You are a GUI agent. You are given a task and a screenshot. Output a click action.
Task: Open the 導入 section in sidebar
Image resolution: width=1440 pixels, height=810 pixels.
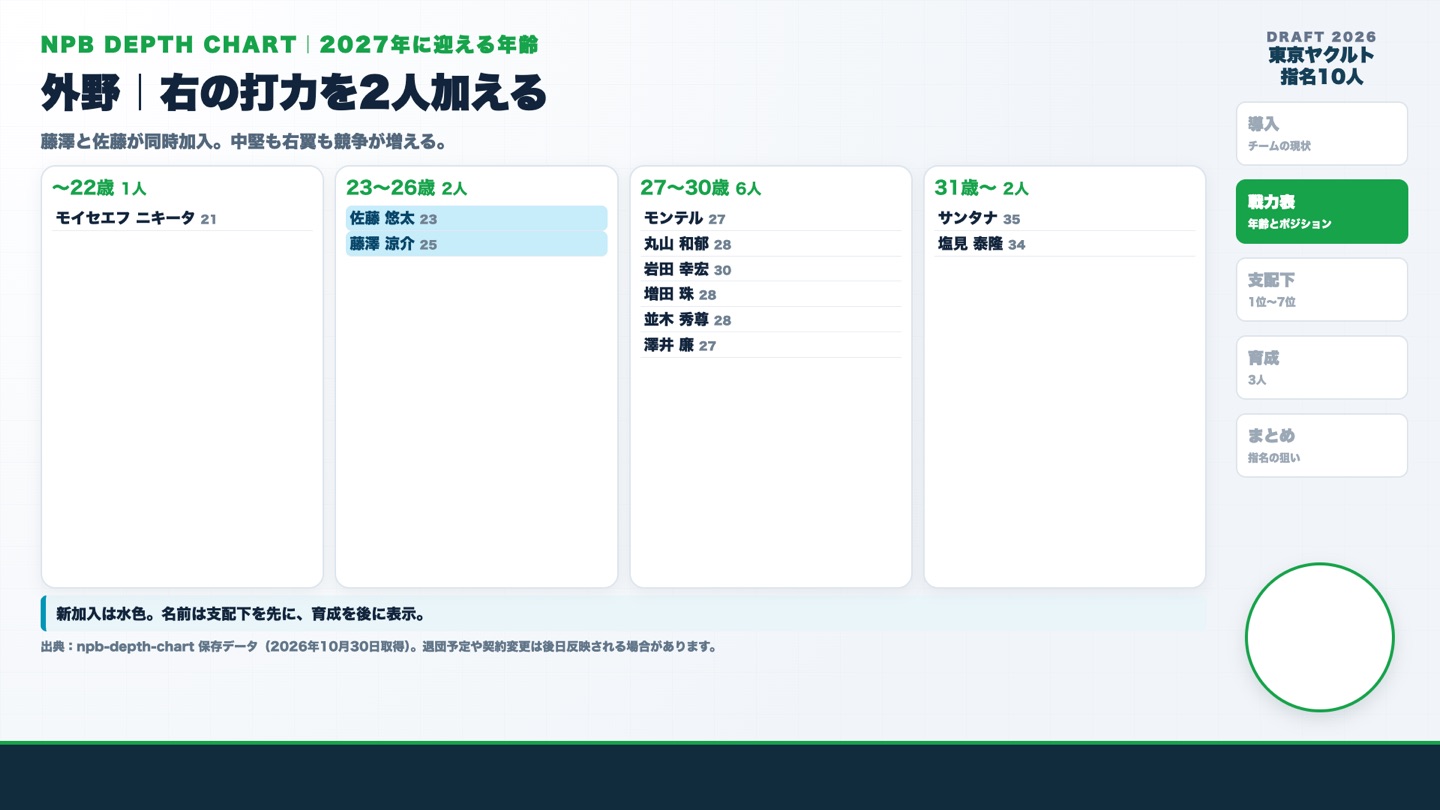click(x=1321, y=134)
